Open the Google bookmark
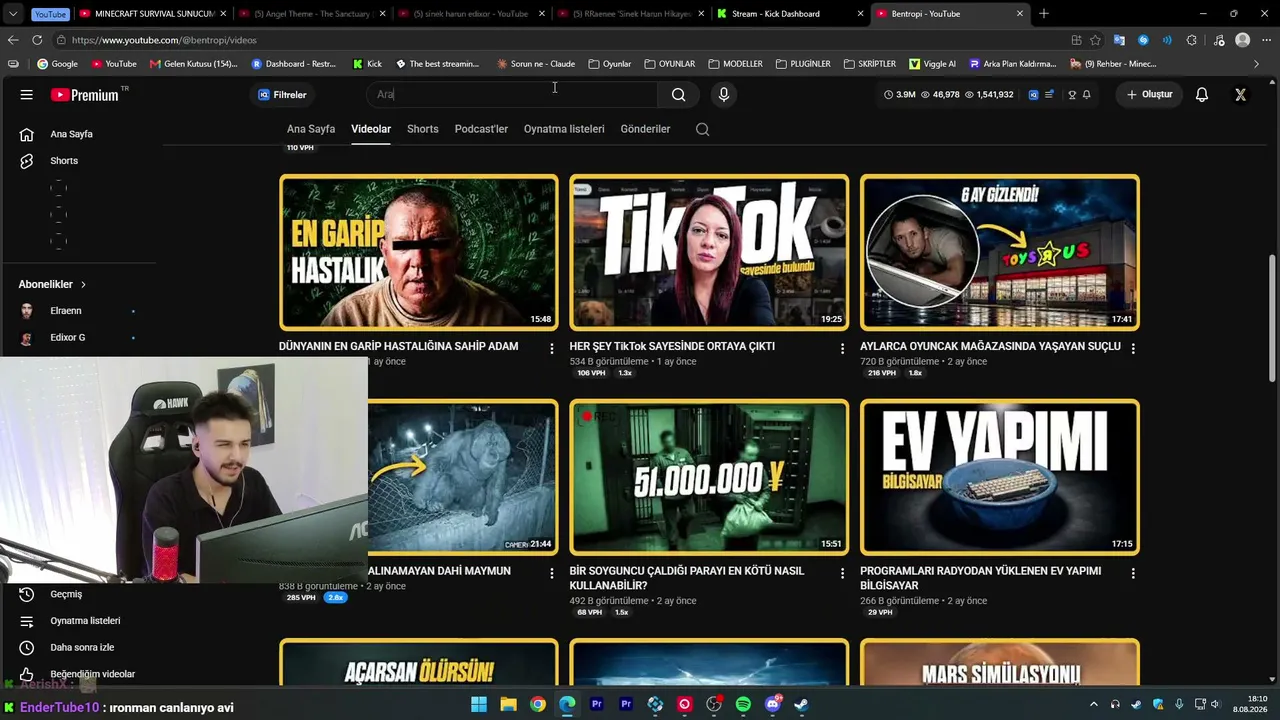Viewport: 1280px width, 720px height. tap(57, 64)
